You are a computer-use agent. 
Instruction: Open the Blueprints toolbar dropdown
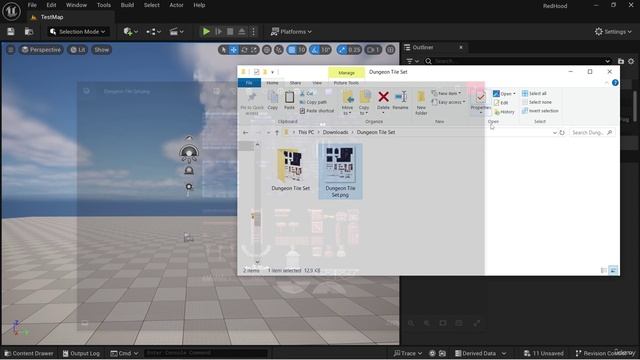tap(153, 31)
